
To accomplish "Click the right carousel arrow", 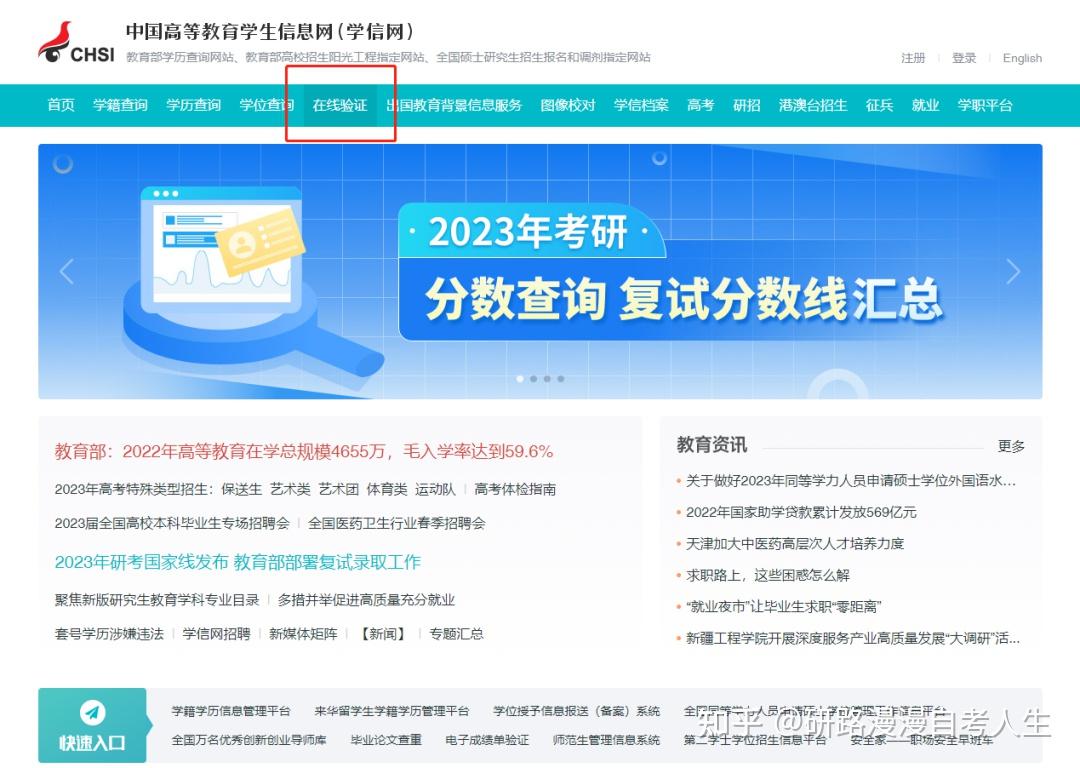I will click(1013, 271).
